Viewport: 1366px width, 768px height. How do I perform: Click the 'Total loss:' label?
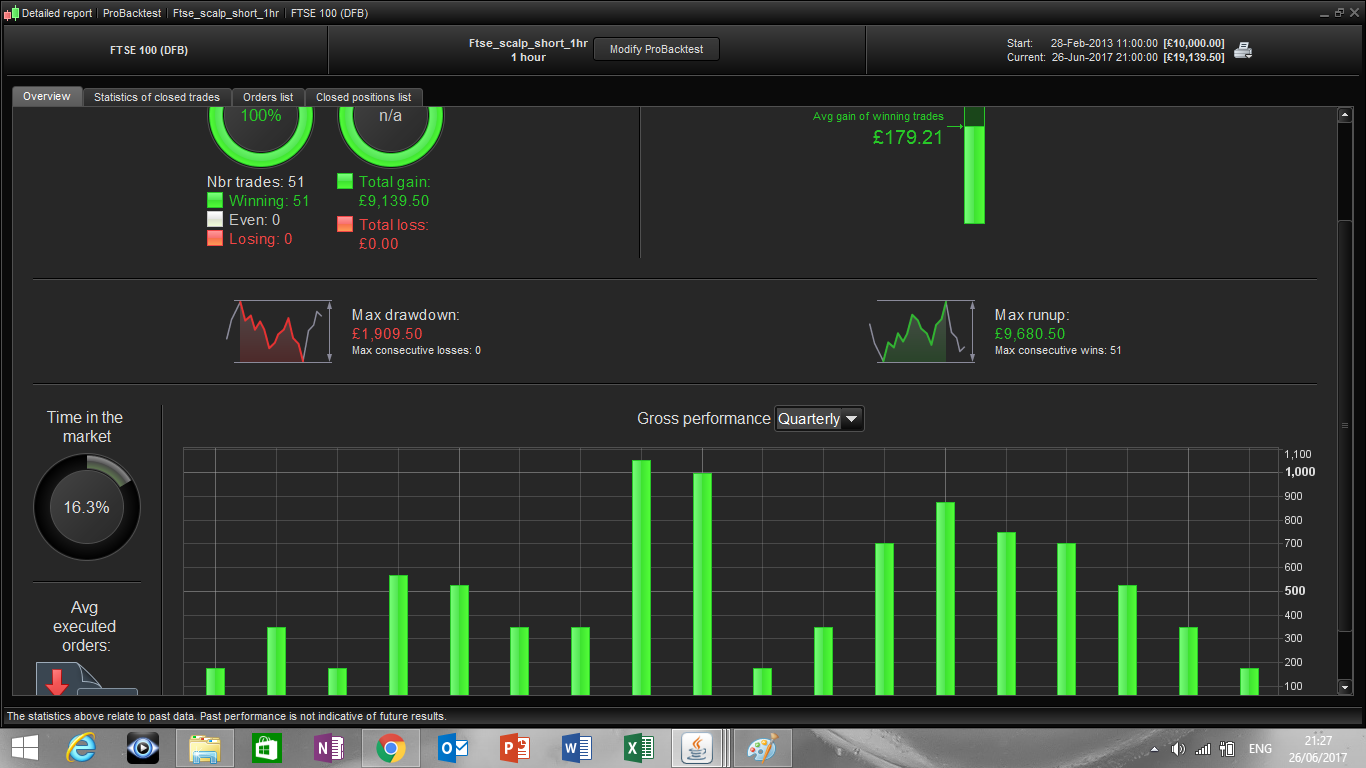[x=394, y=225]
